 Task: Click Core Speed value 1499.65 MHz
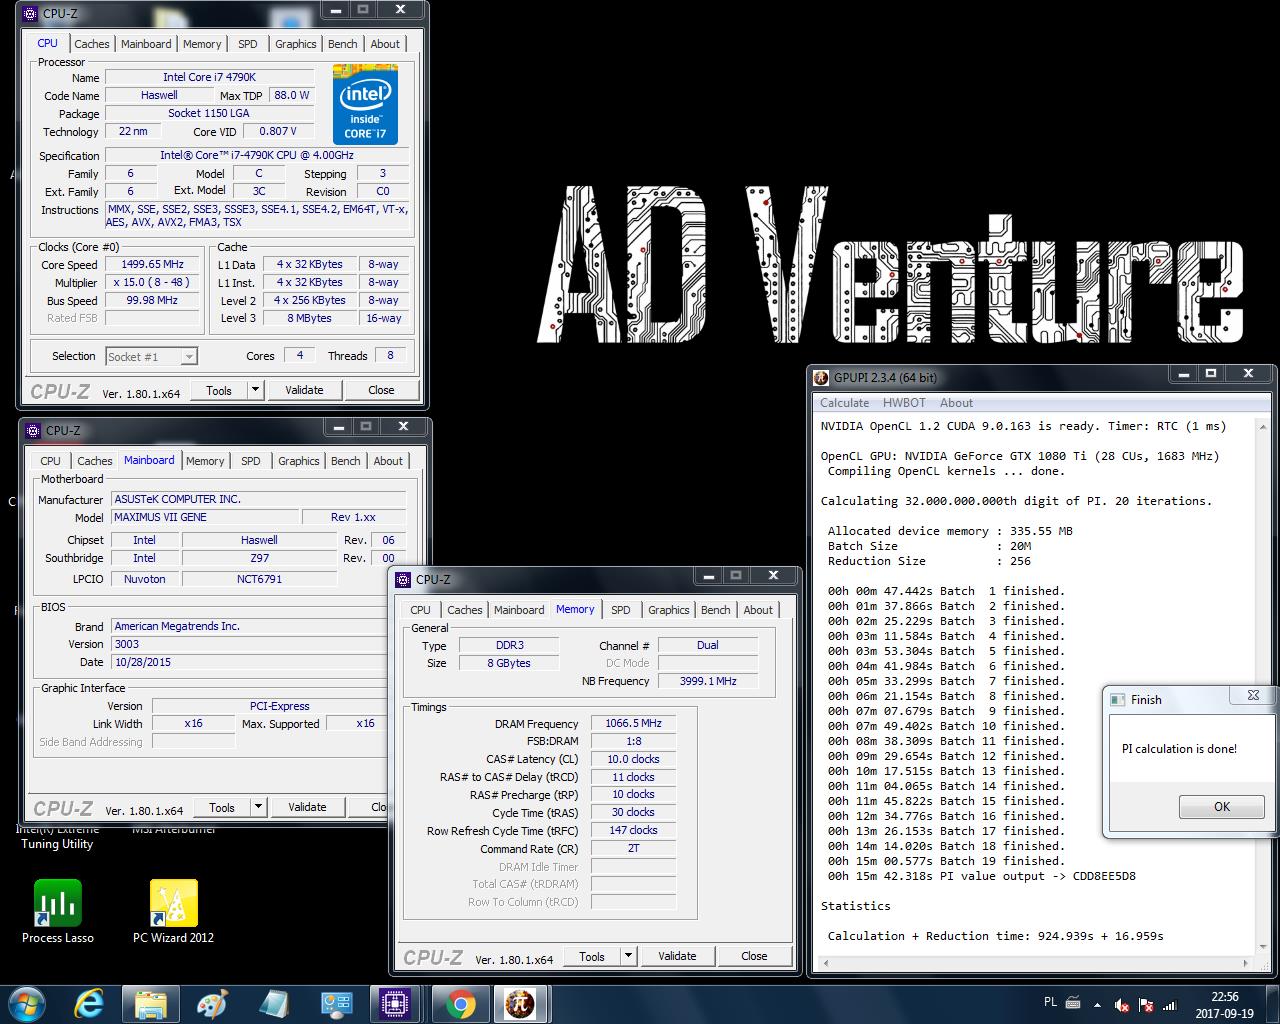154,264
